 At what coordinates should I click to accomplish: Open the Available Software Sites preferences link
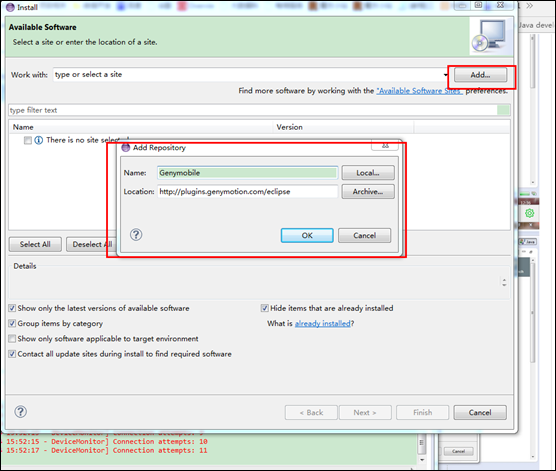[419, 91]
